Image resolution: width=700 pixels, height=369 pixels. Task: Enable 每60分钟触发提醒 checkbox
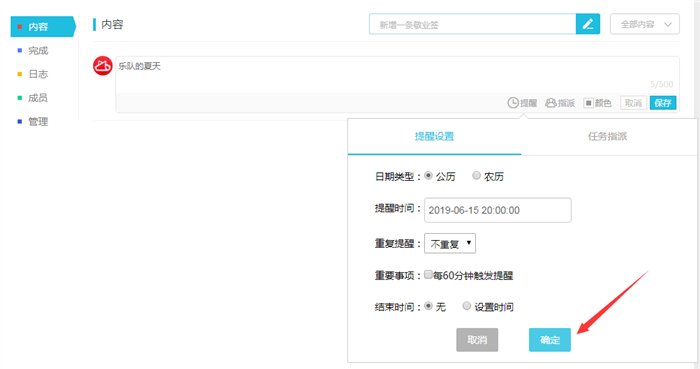tap(428, 274)
